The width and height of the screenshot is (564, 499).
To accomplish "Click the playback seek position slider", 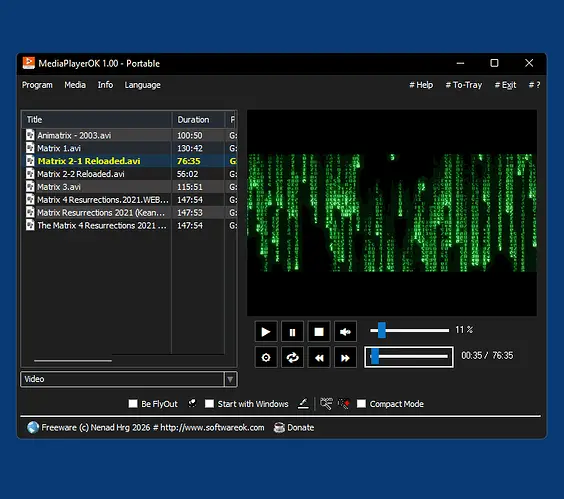I will [409, 357].
